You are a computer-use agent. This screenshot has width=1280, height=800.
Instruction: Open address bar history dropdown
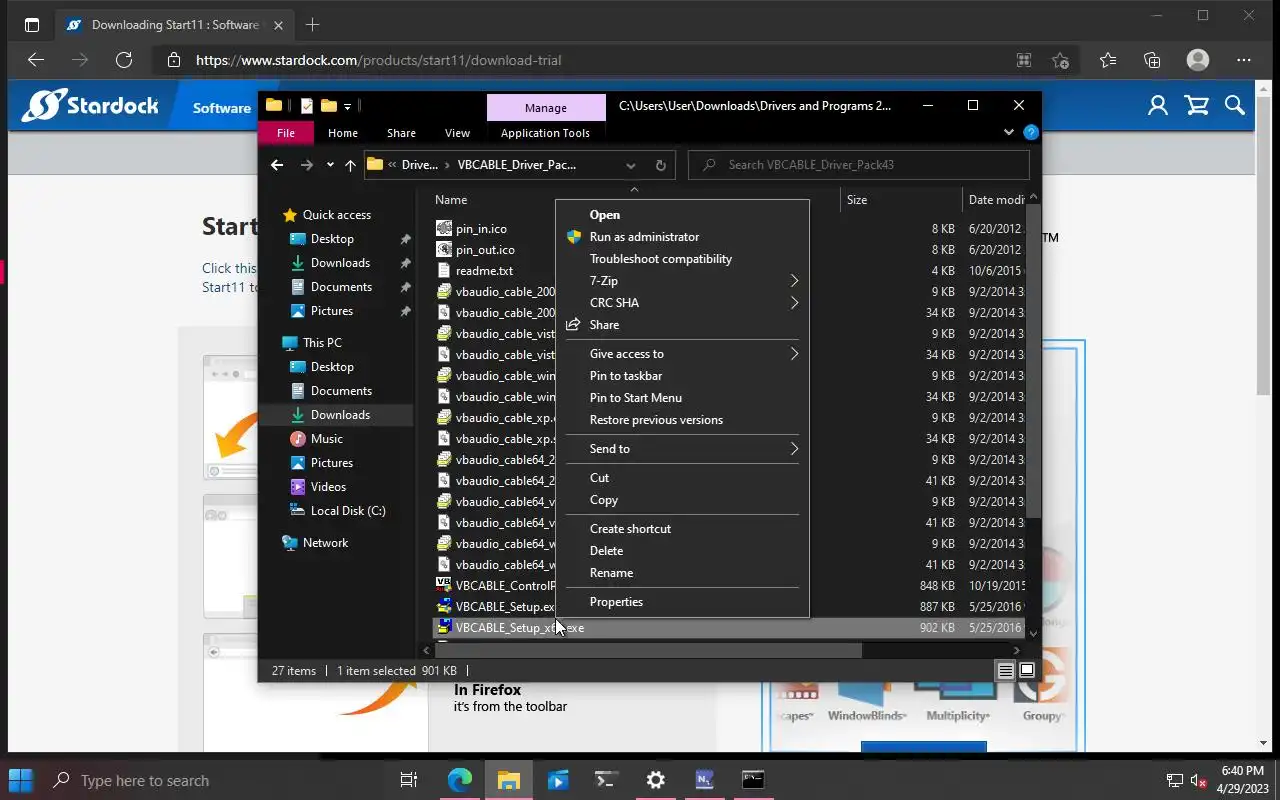click(631, 165)
